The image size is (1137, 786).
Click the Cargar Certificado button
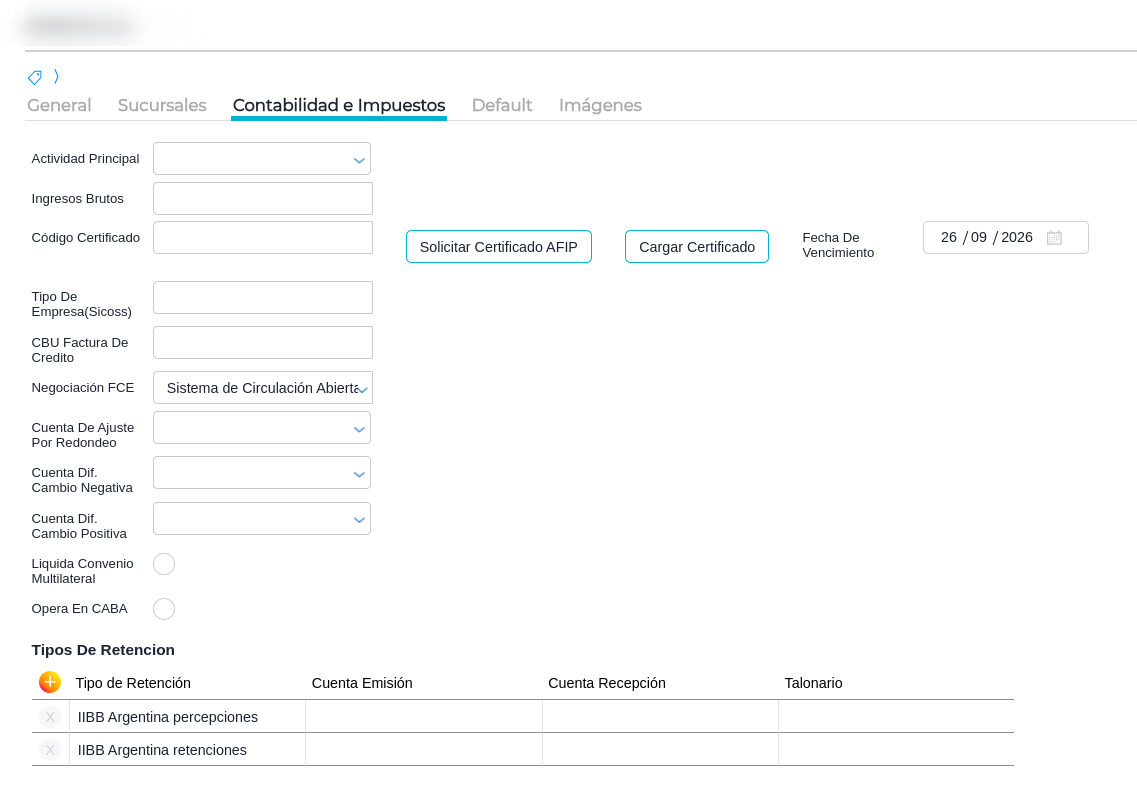(x=697, y=247)
